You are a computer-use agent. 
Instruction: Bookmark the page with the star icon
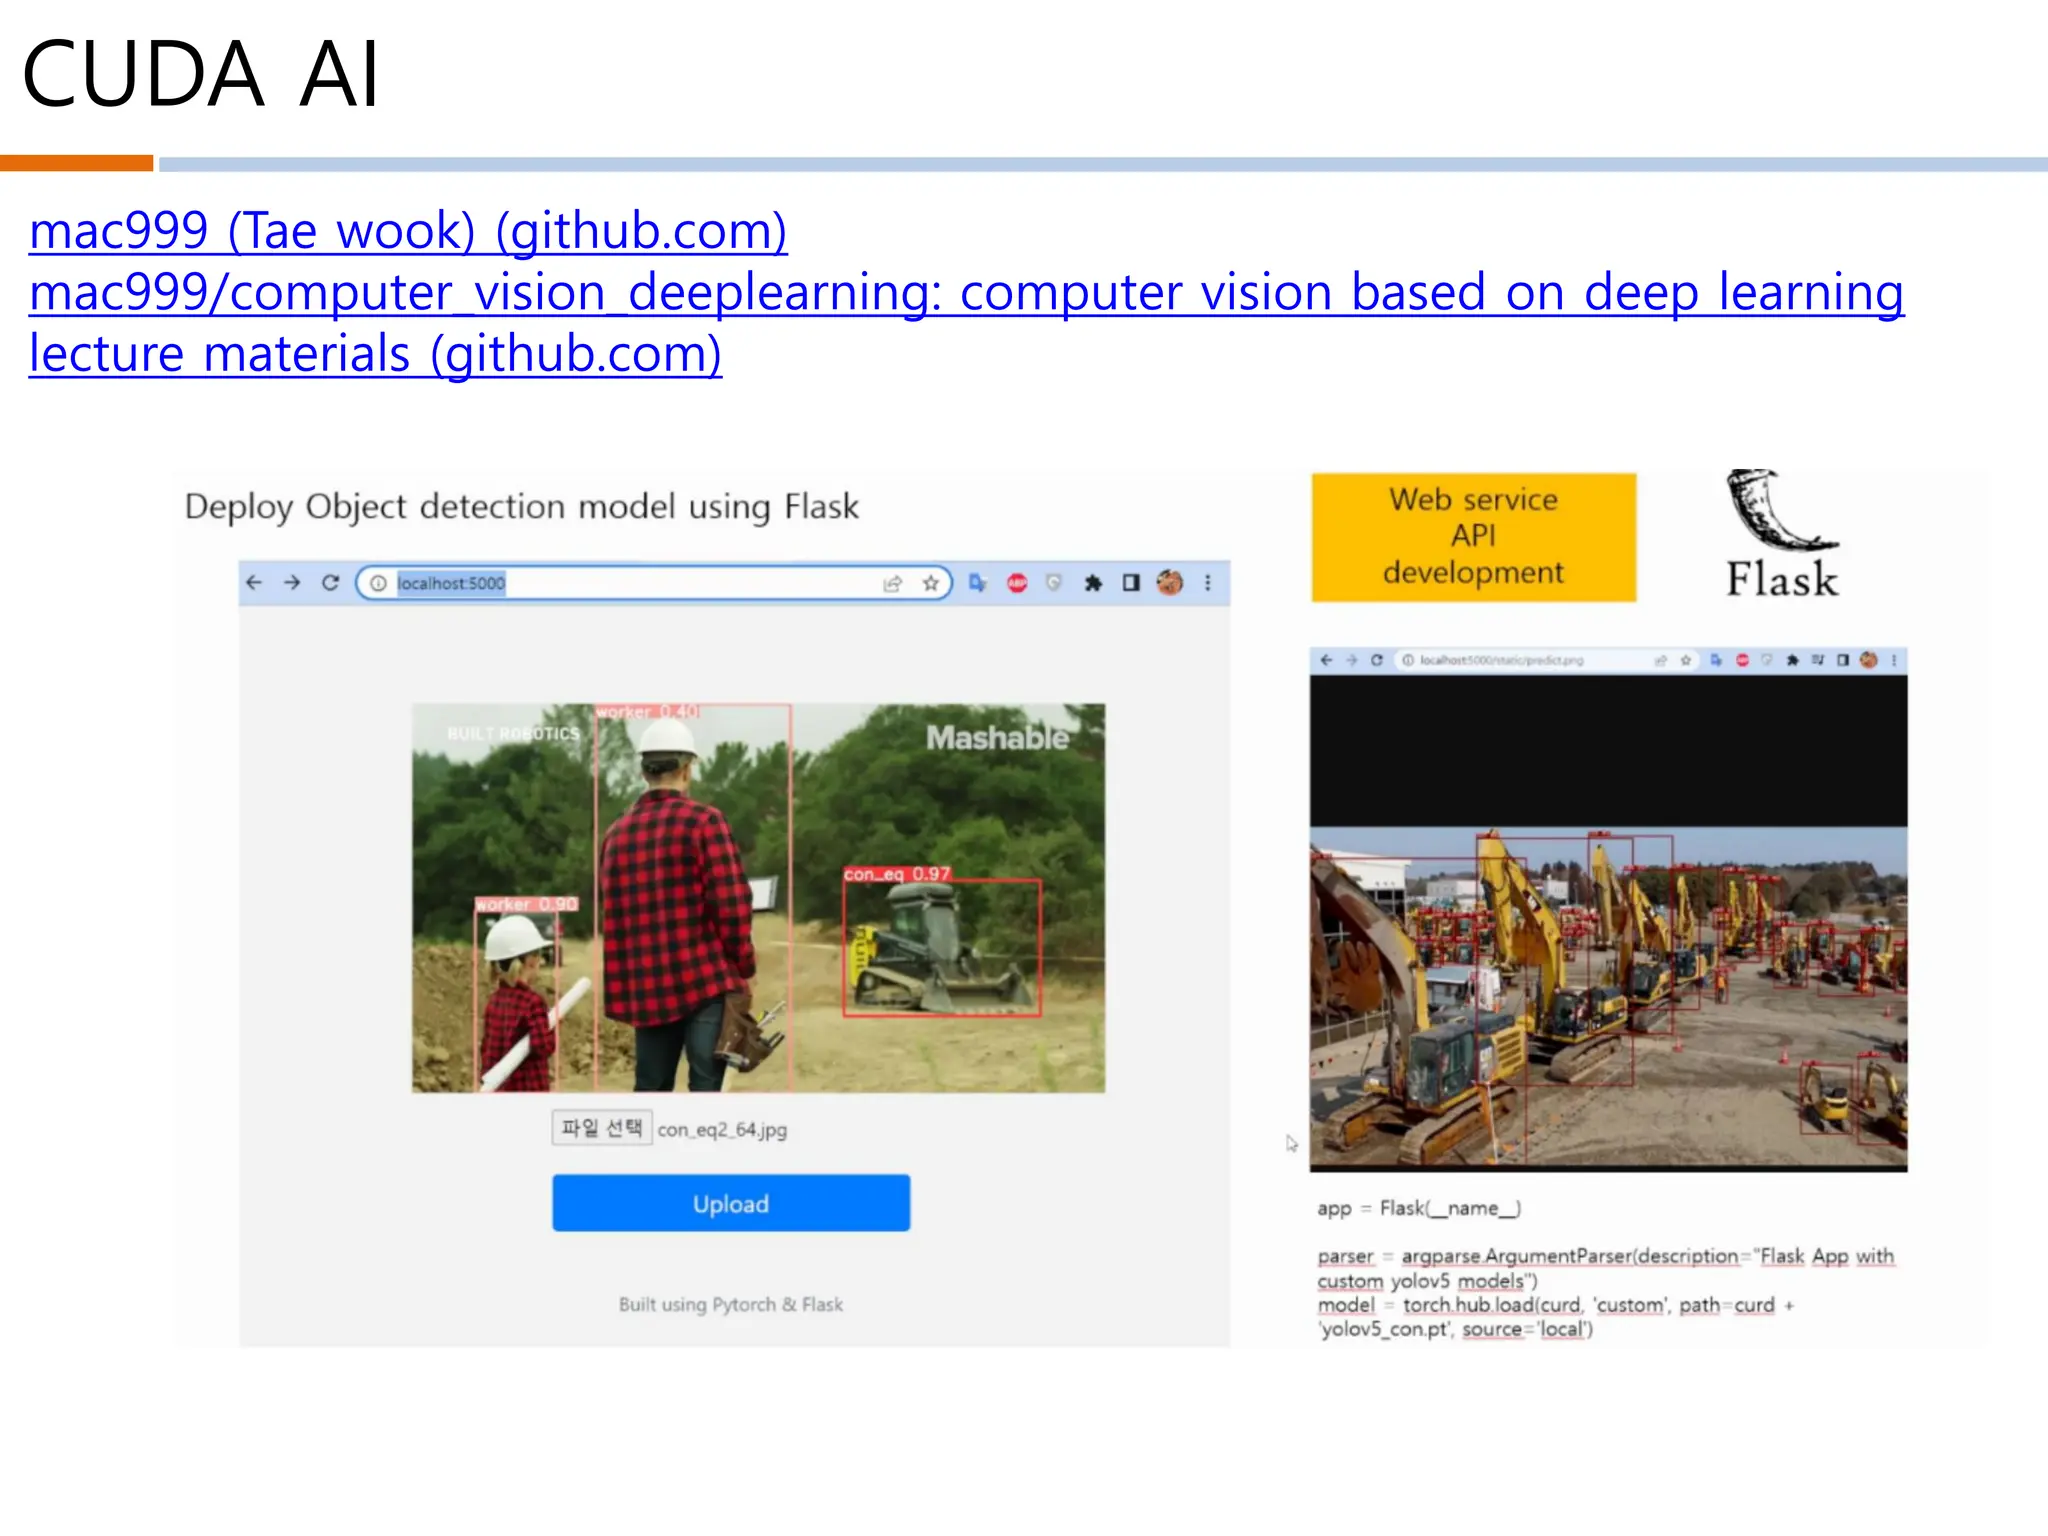point(931,583)
